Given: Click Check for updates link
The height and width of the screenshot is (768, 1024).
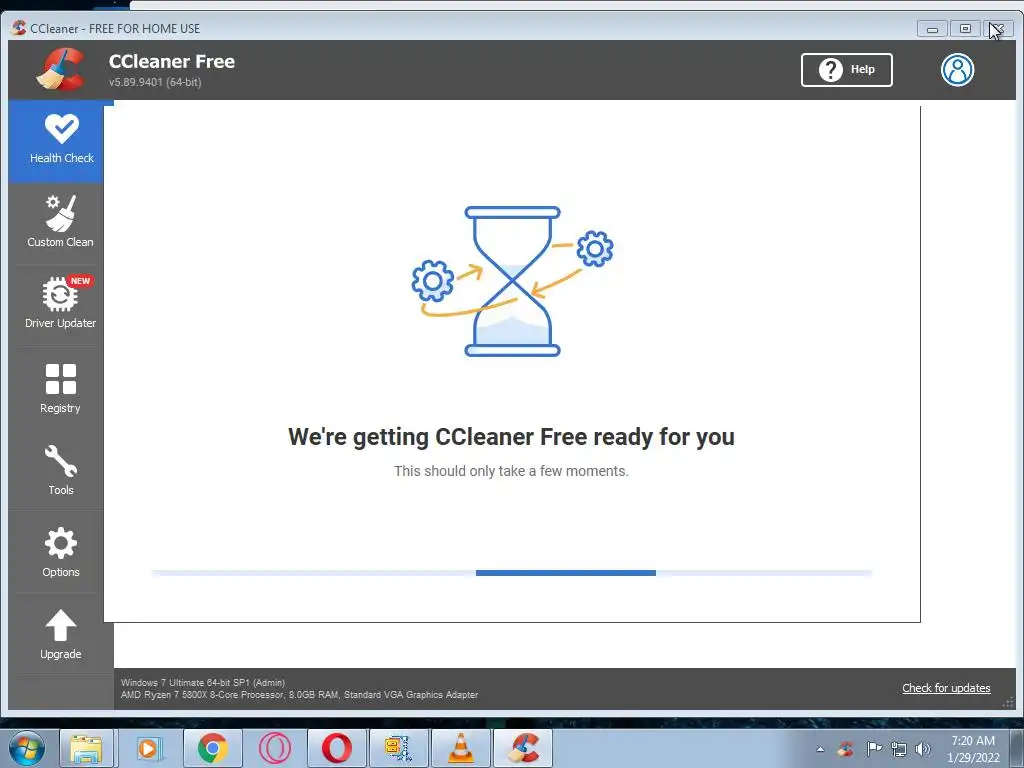Looking at the screenshot, I should pos(946,688).
